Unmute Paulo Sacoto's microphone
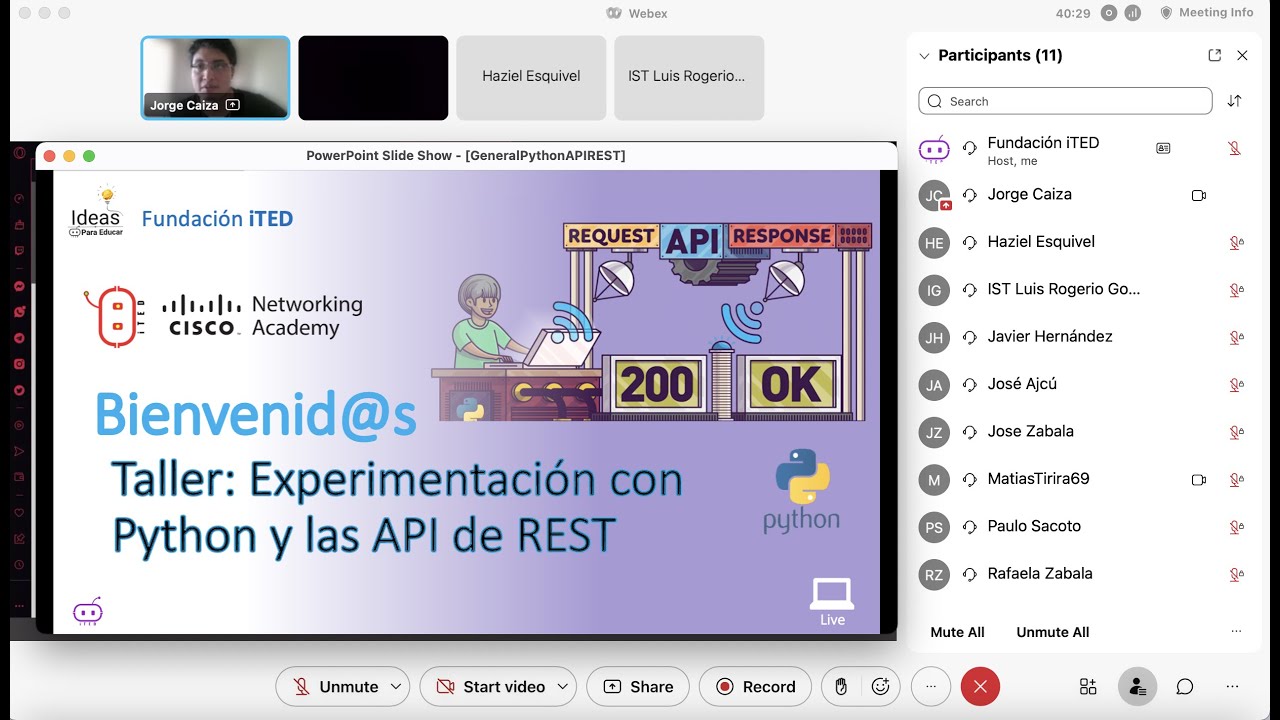The height and width of the screenshot is (720, 1280). (x=1236, y=527)
